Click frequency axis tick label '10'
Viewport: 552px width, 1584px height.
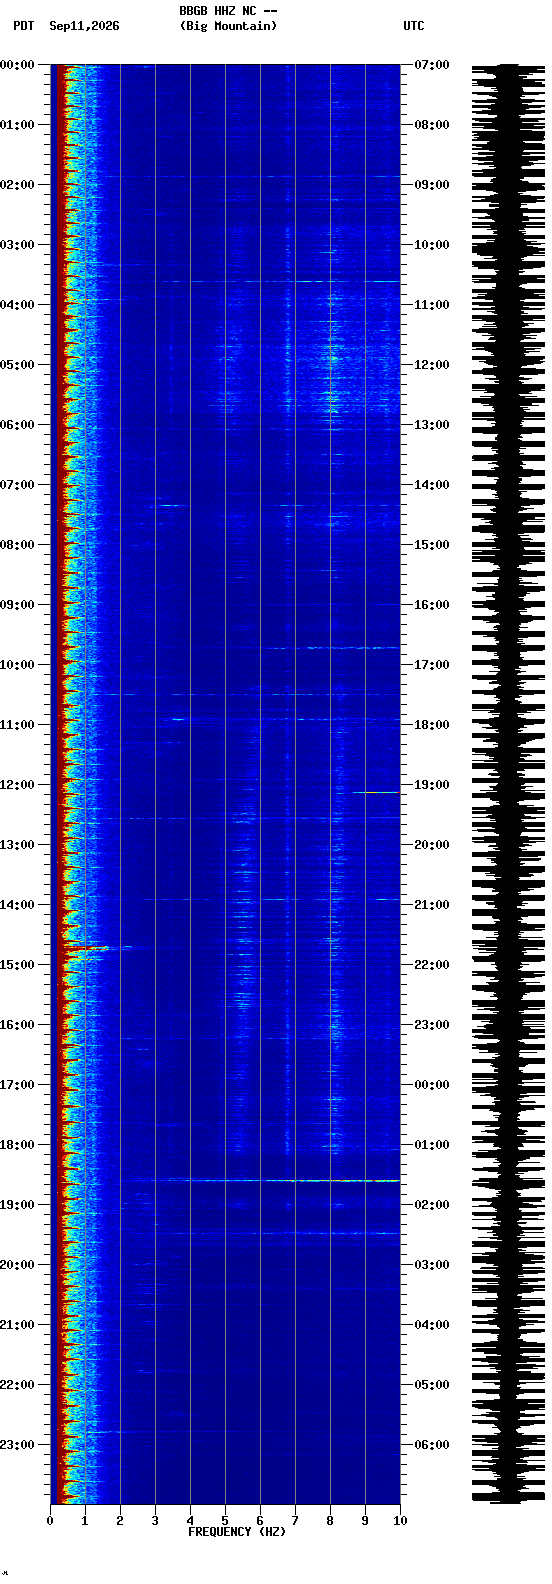click(400, 1521)
